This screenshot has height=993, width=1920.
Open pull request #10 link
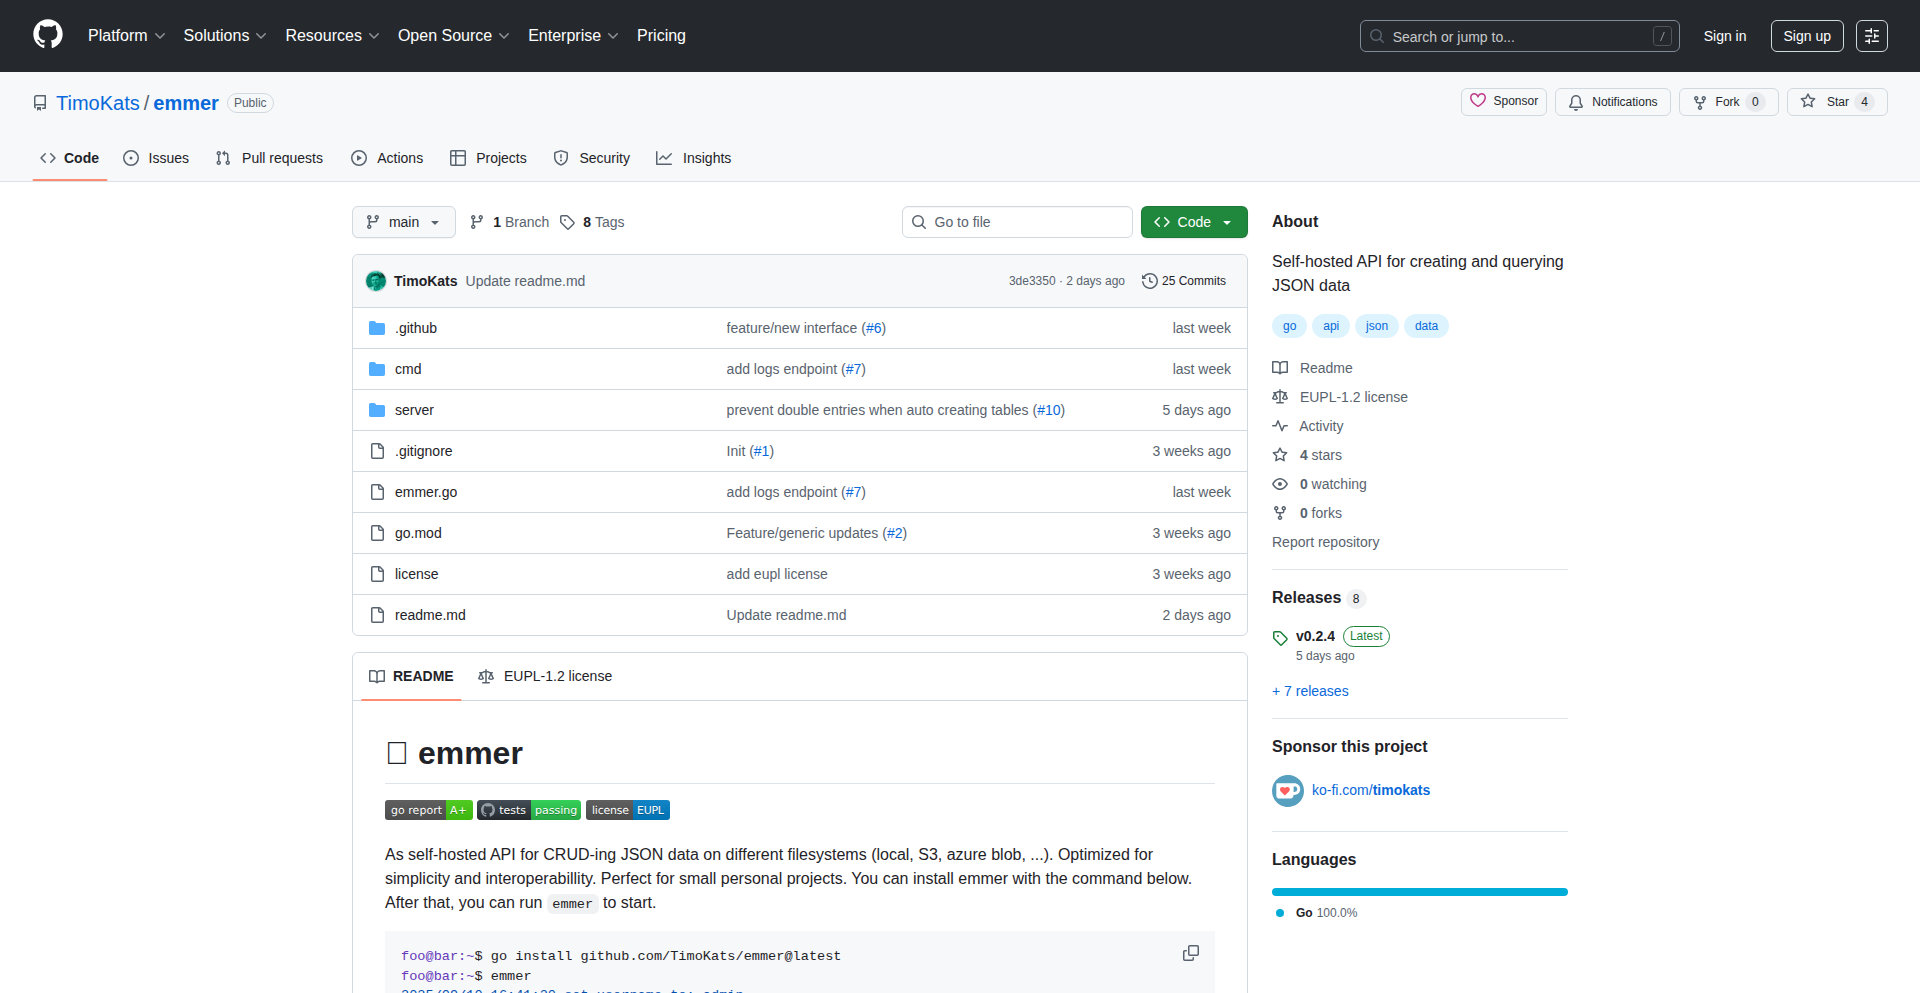pos(1049,410)
